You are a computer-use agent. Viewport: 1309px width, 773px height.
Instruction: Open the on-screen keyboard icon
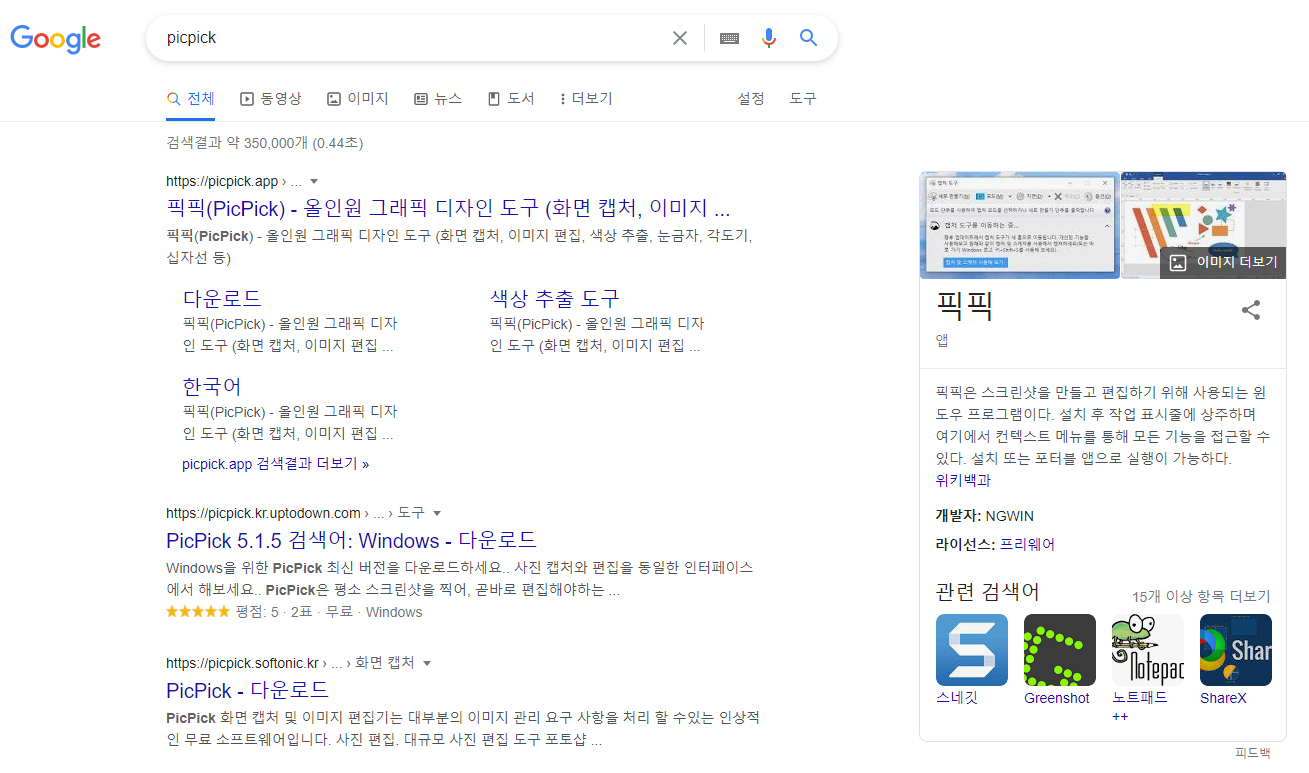[729, 38]
